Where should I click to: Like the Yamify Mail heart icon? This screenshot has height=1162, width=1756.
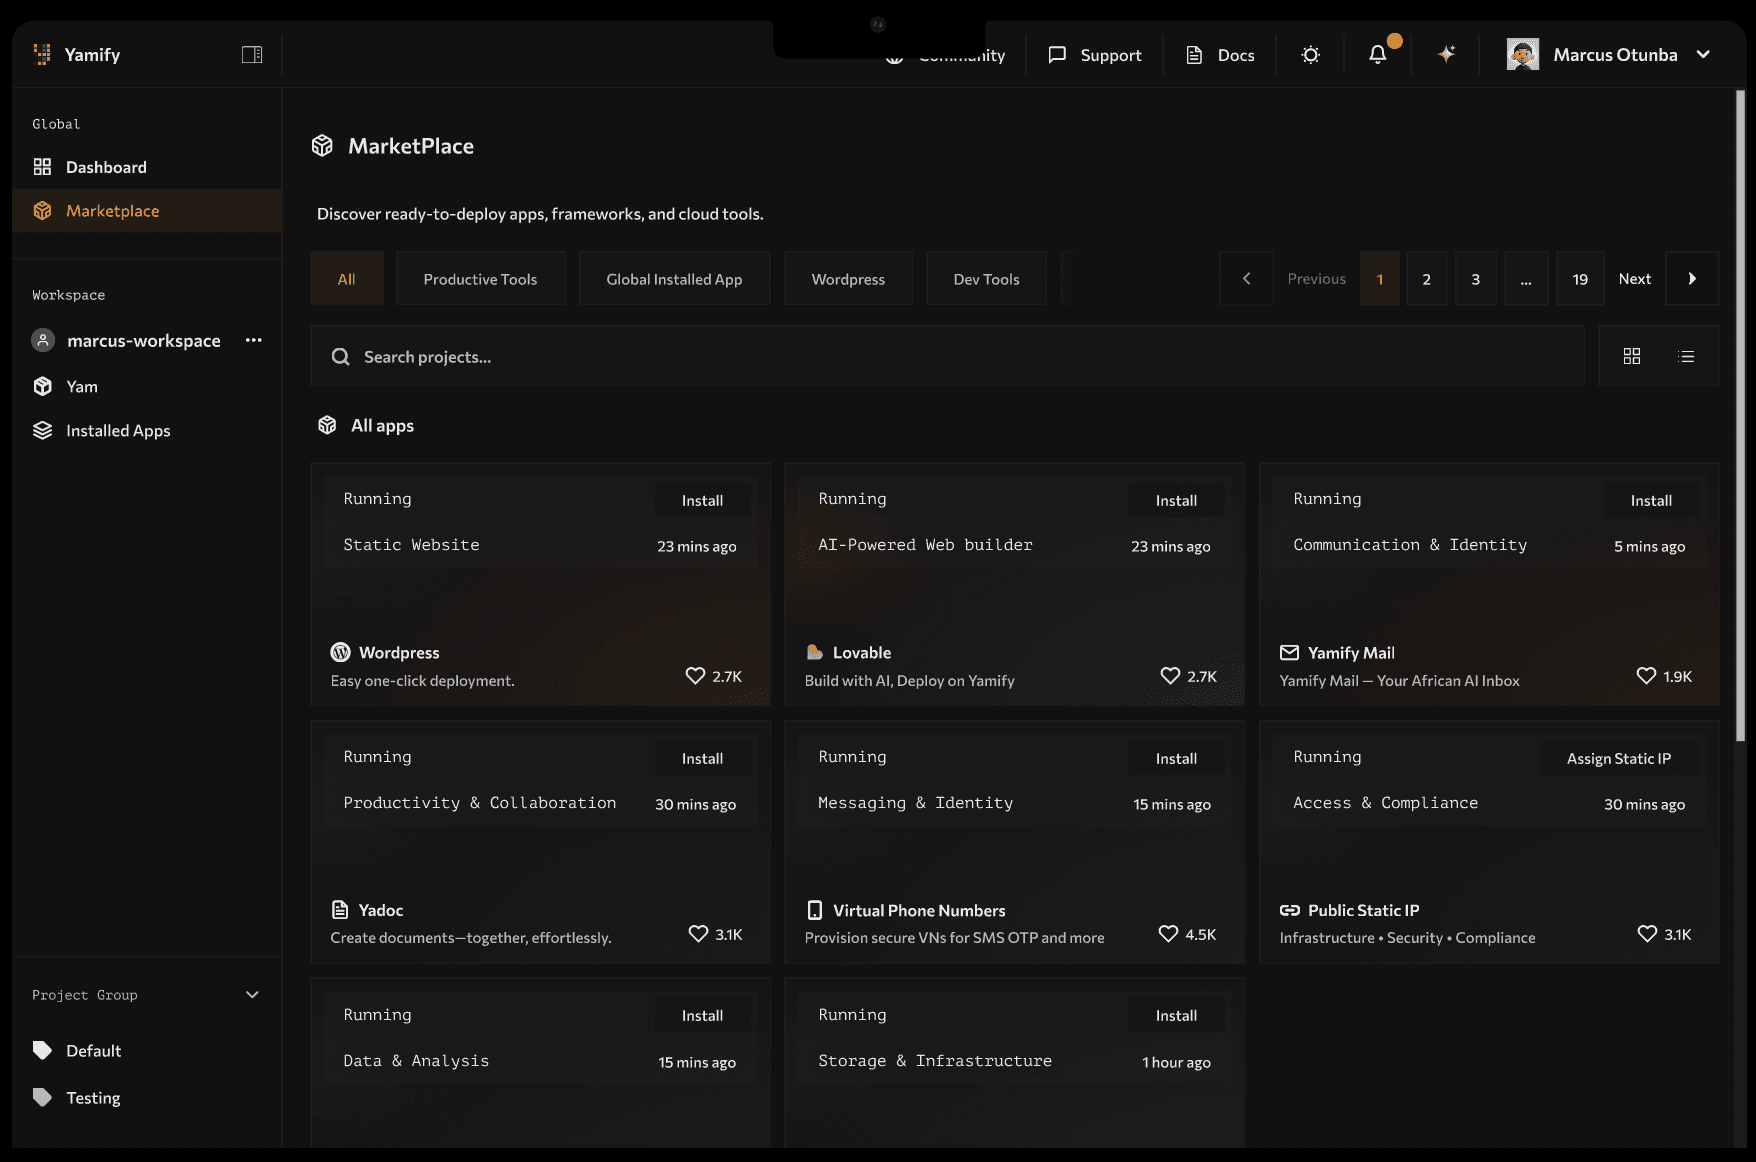click(1646, 676)
